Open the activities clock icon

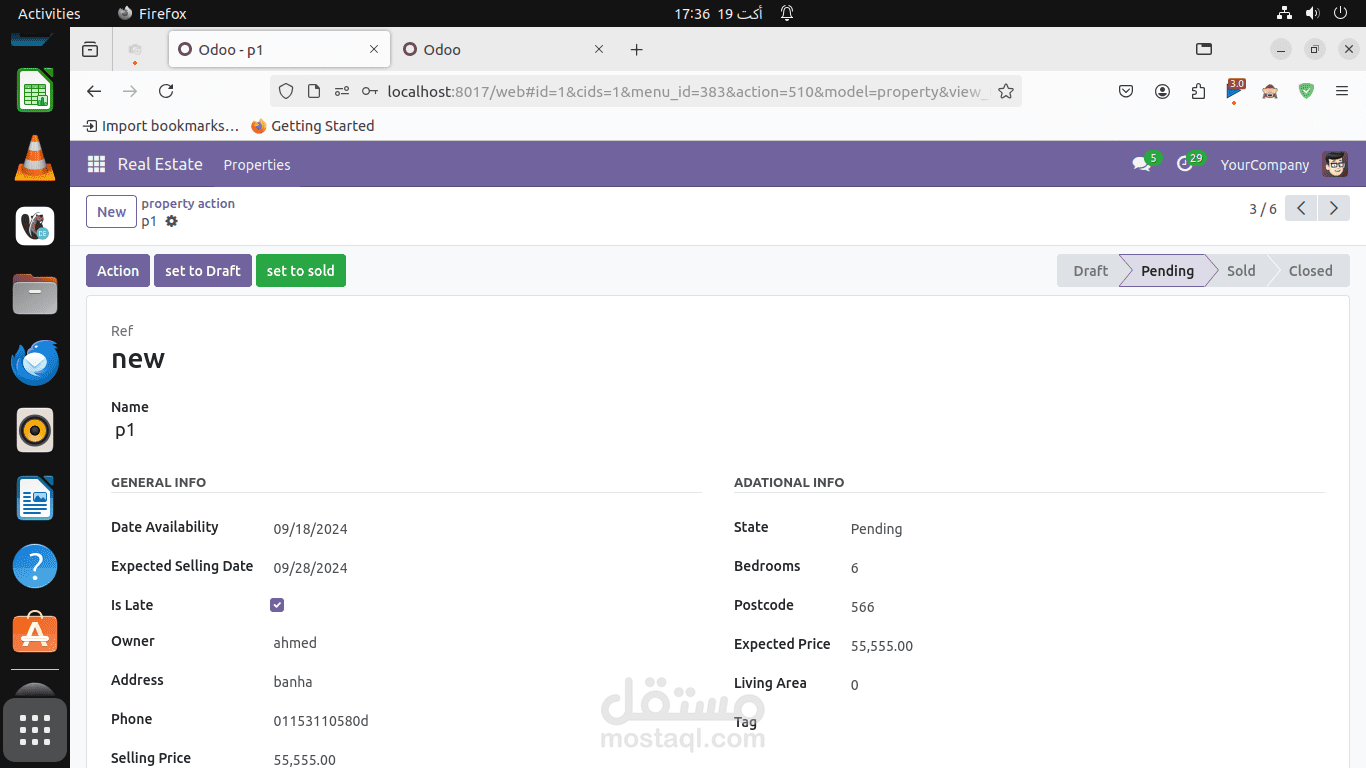(1185, 164)
